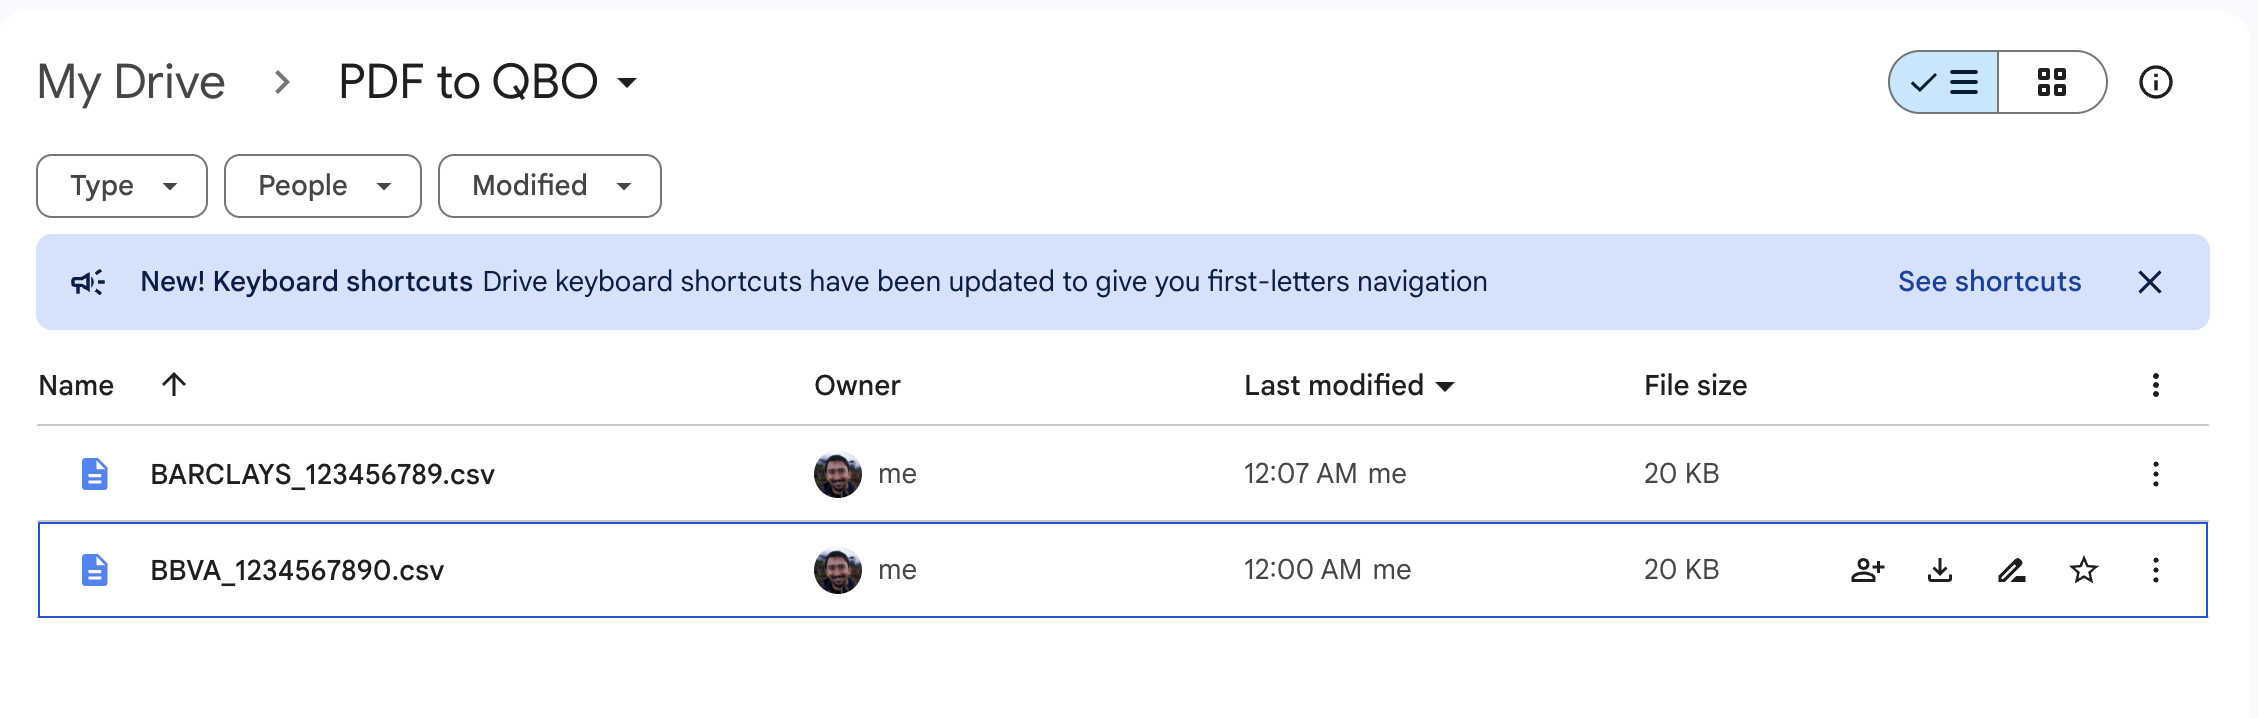Image resolution: width=2258 pixels, height=718 pixels.
Task: Click rename pencil icon for BBVA file
Action: coord(2012,570)
